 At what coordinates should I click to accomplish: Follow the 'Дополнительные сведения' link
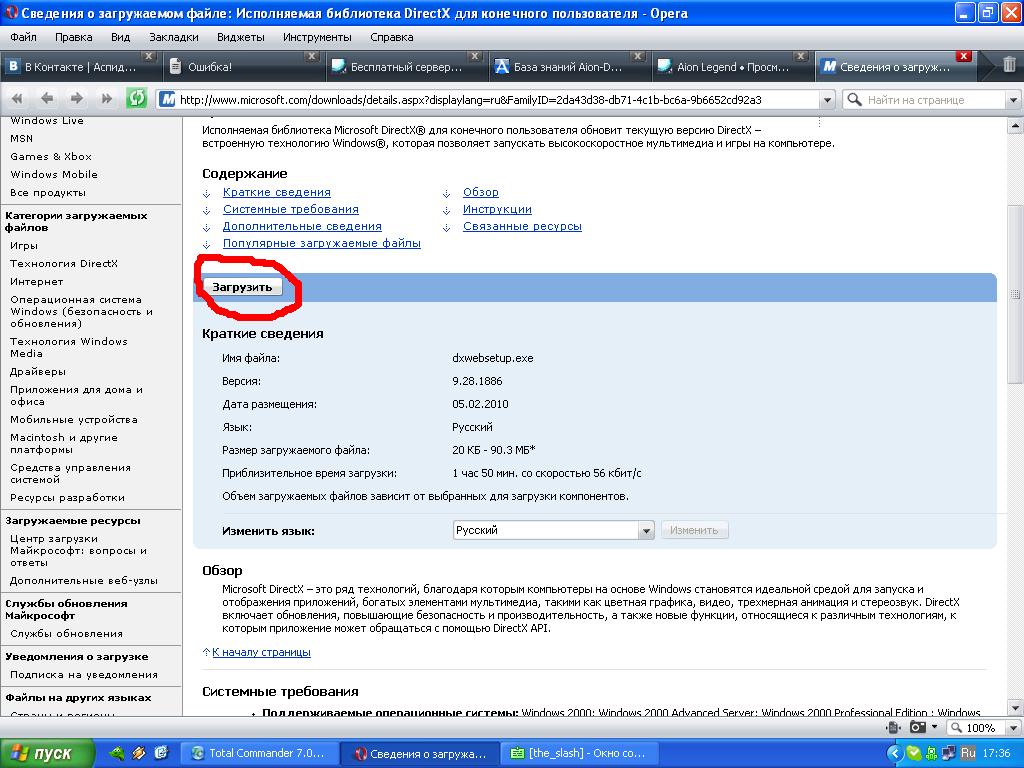pyautogui.click(x=302, y=226)
